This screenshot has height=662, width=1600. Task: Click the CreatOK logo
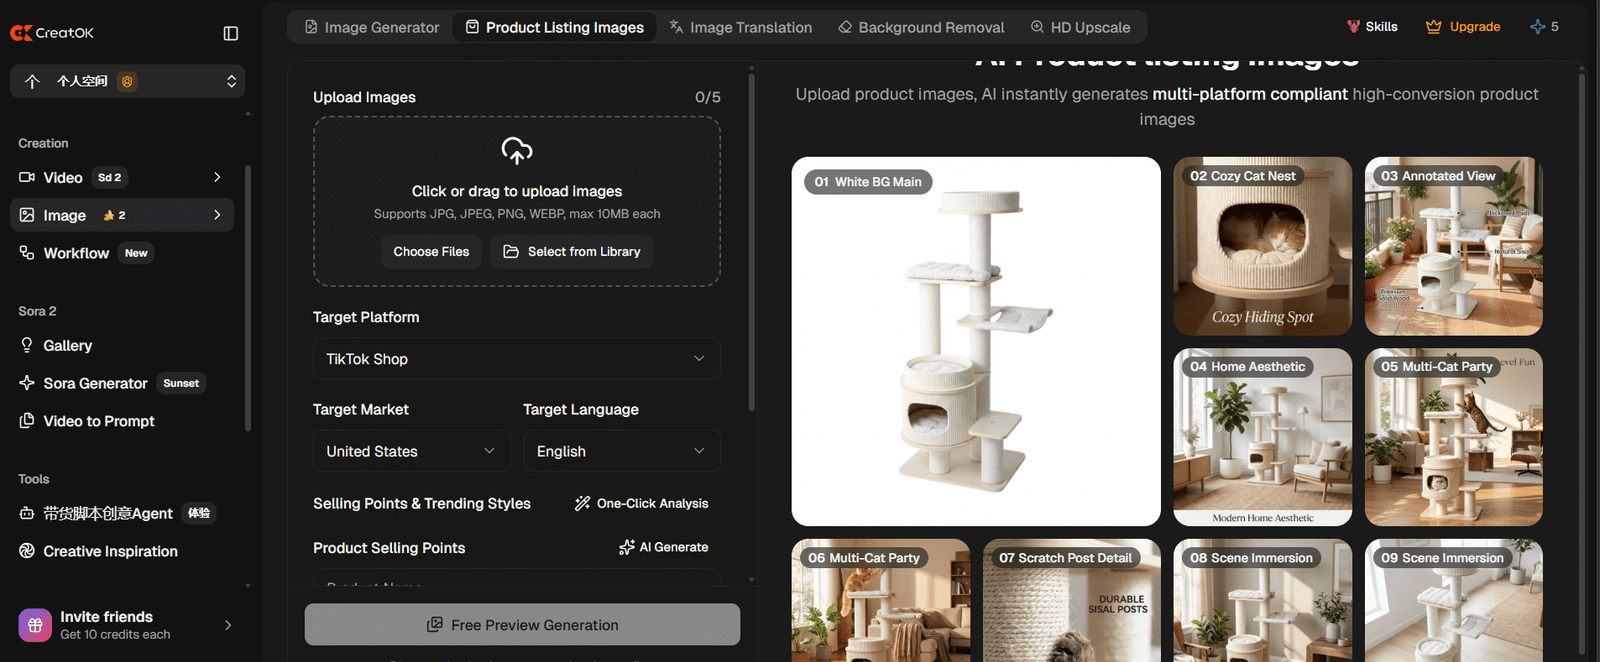(x=52, y=33)
